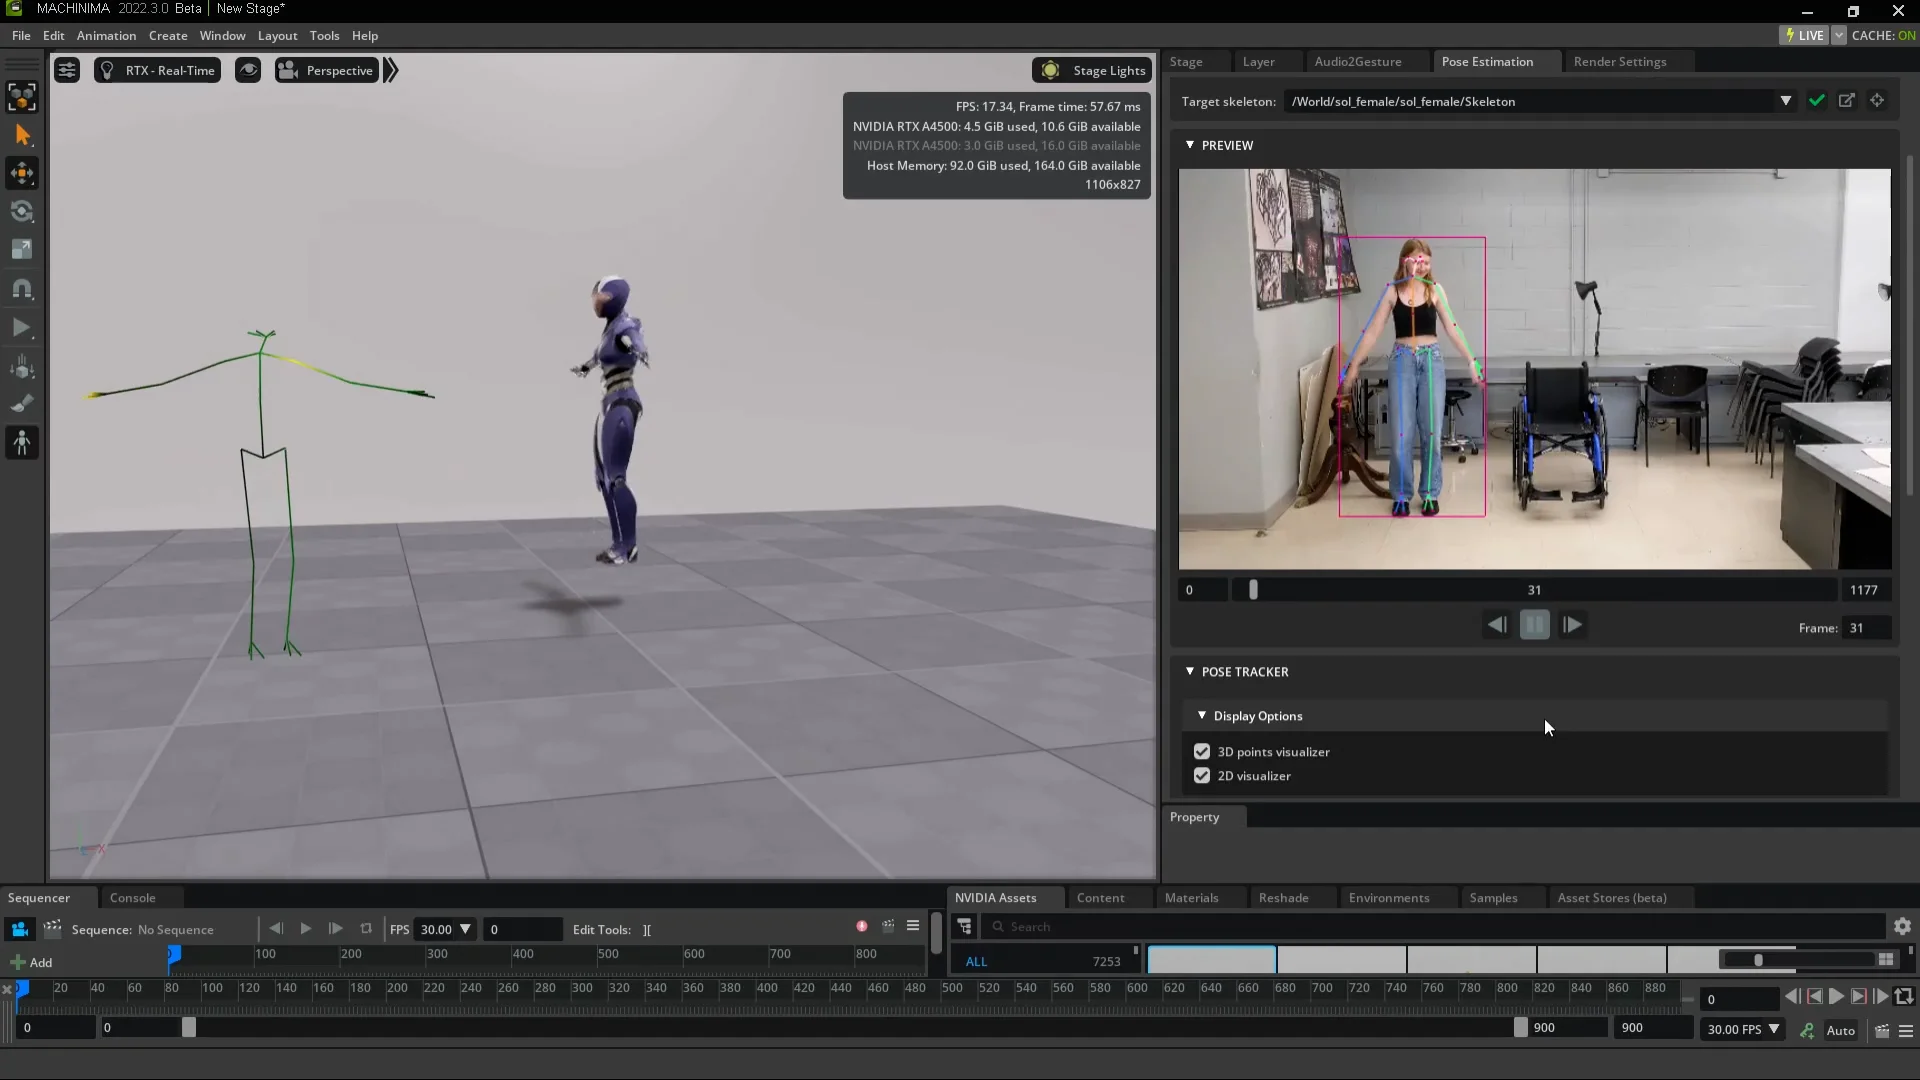Viewport: 1920px width, 1080px height.
Task: Select the Rotate tool
Action: click(x=21, y=211)
